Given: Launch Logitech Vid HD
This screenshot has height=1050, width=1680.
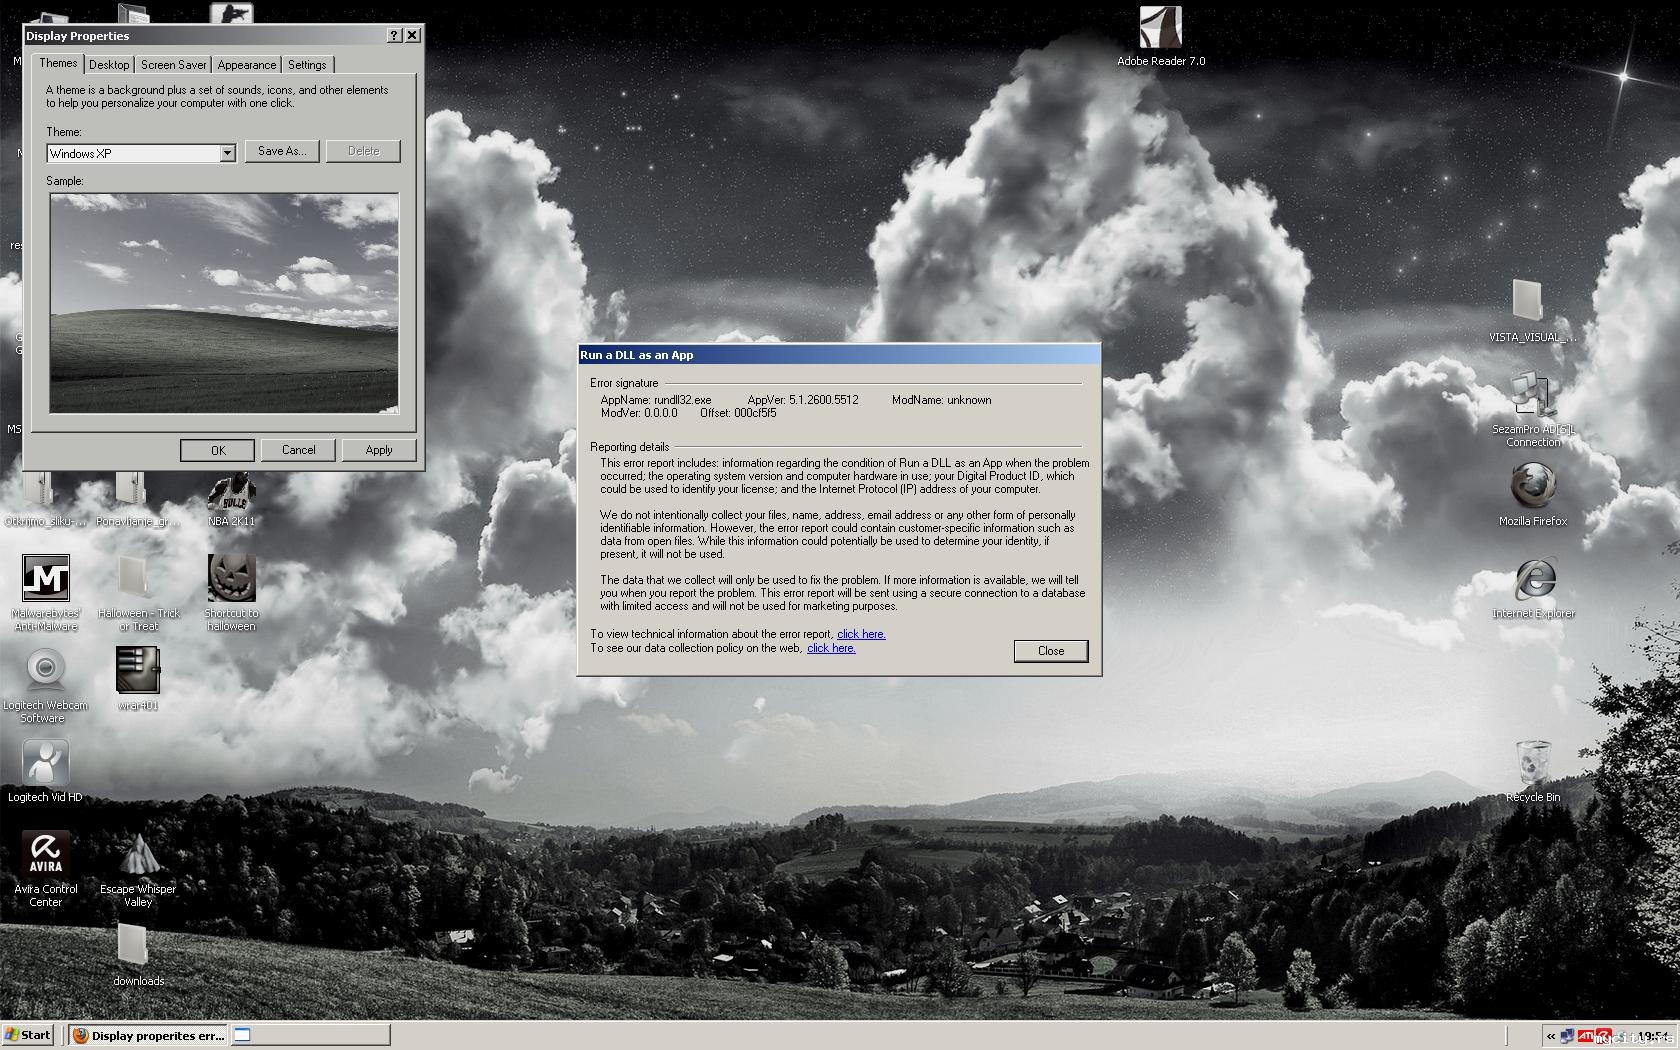Looking at the screenshot, I should pyautogui.click(x=45, y=771).
